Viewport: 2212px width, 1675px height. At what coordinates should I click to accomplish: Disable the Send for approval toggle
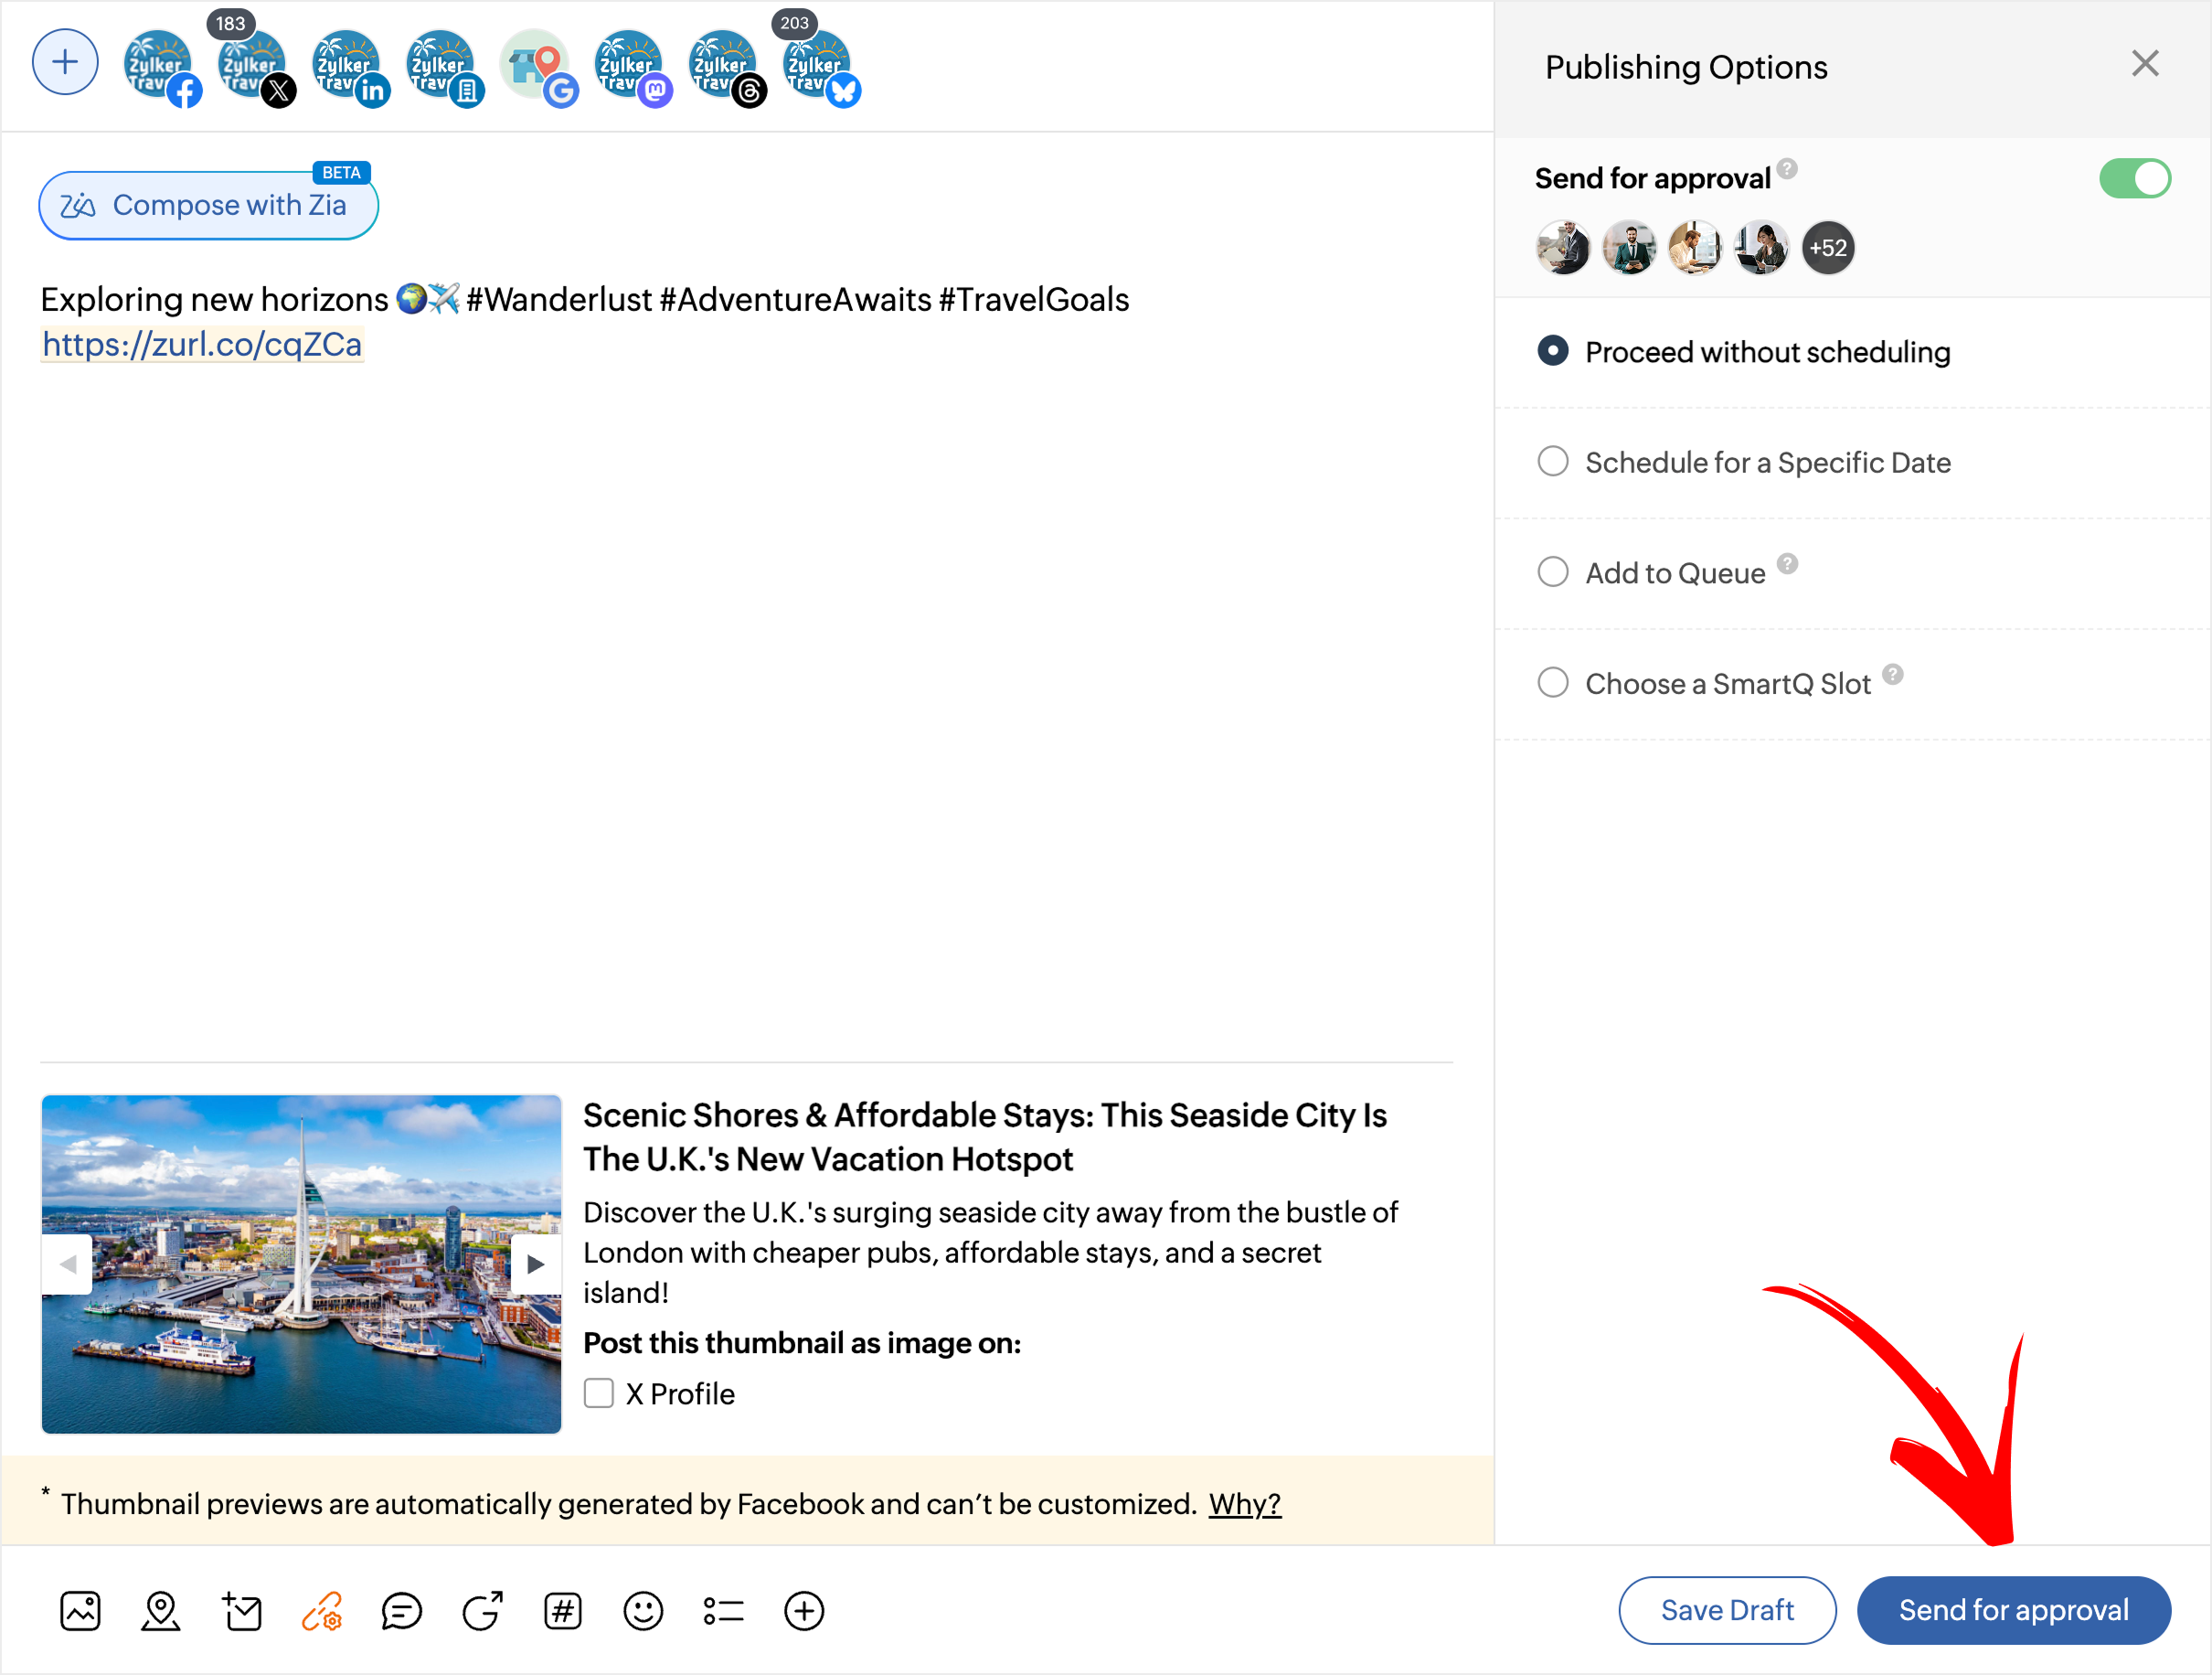point(2134,179)
